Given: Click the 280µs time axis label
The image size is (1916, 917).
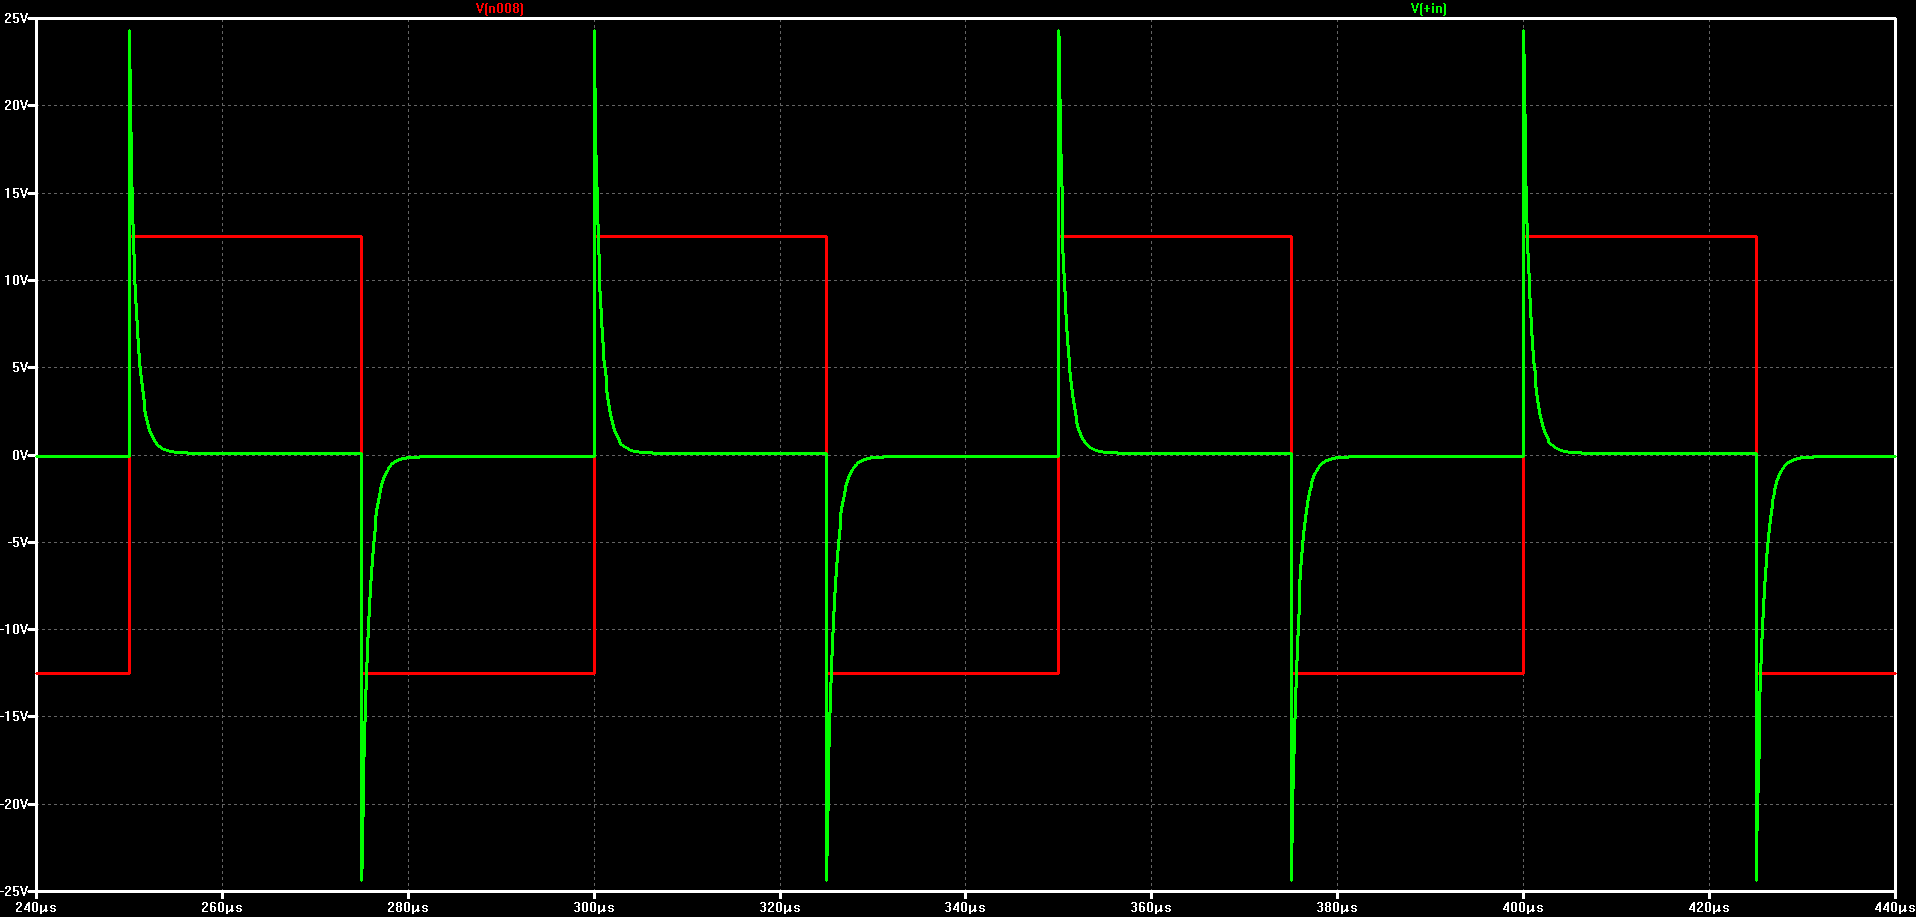Looking at the screenshot, I should pyautogui.click(x=408, y=907).
